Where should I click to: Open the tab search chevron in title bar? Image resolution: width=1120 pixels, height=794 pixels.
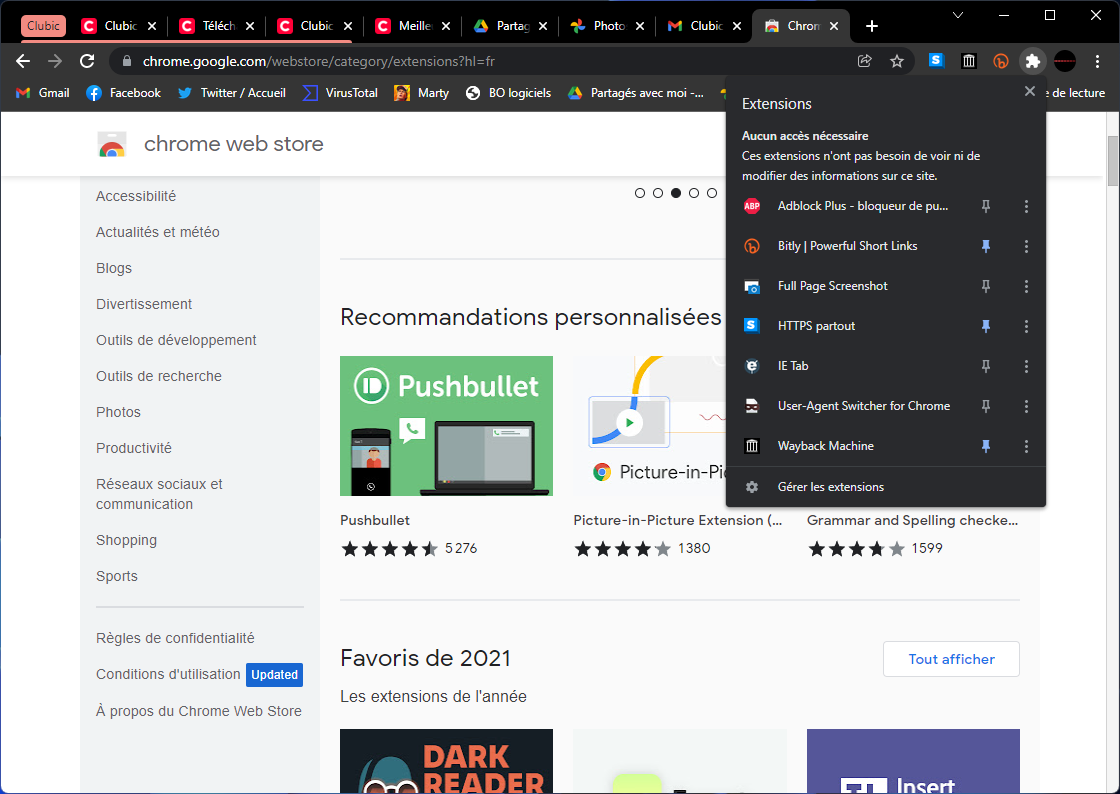click(958, 15)
